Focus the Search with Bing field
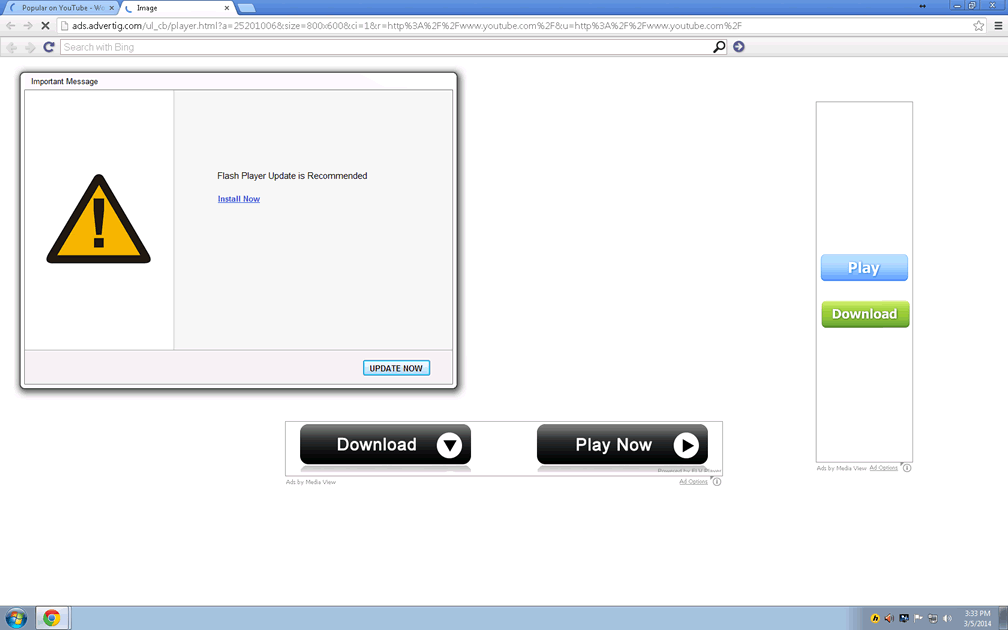The height and width of the screenshot is (630, 1008). tap(385, 47)
